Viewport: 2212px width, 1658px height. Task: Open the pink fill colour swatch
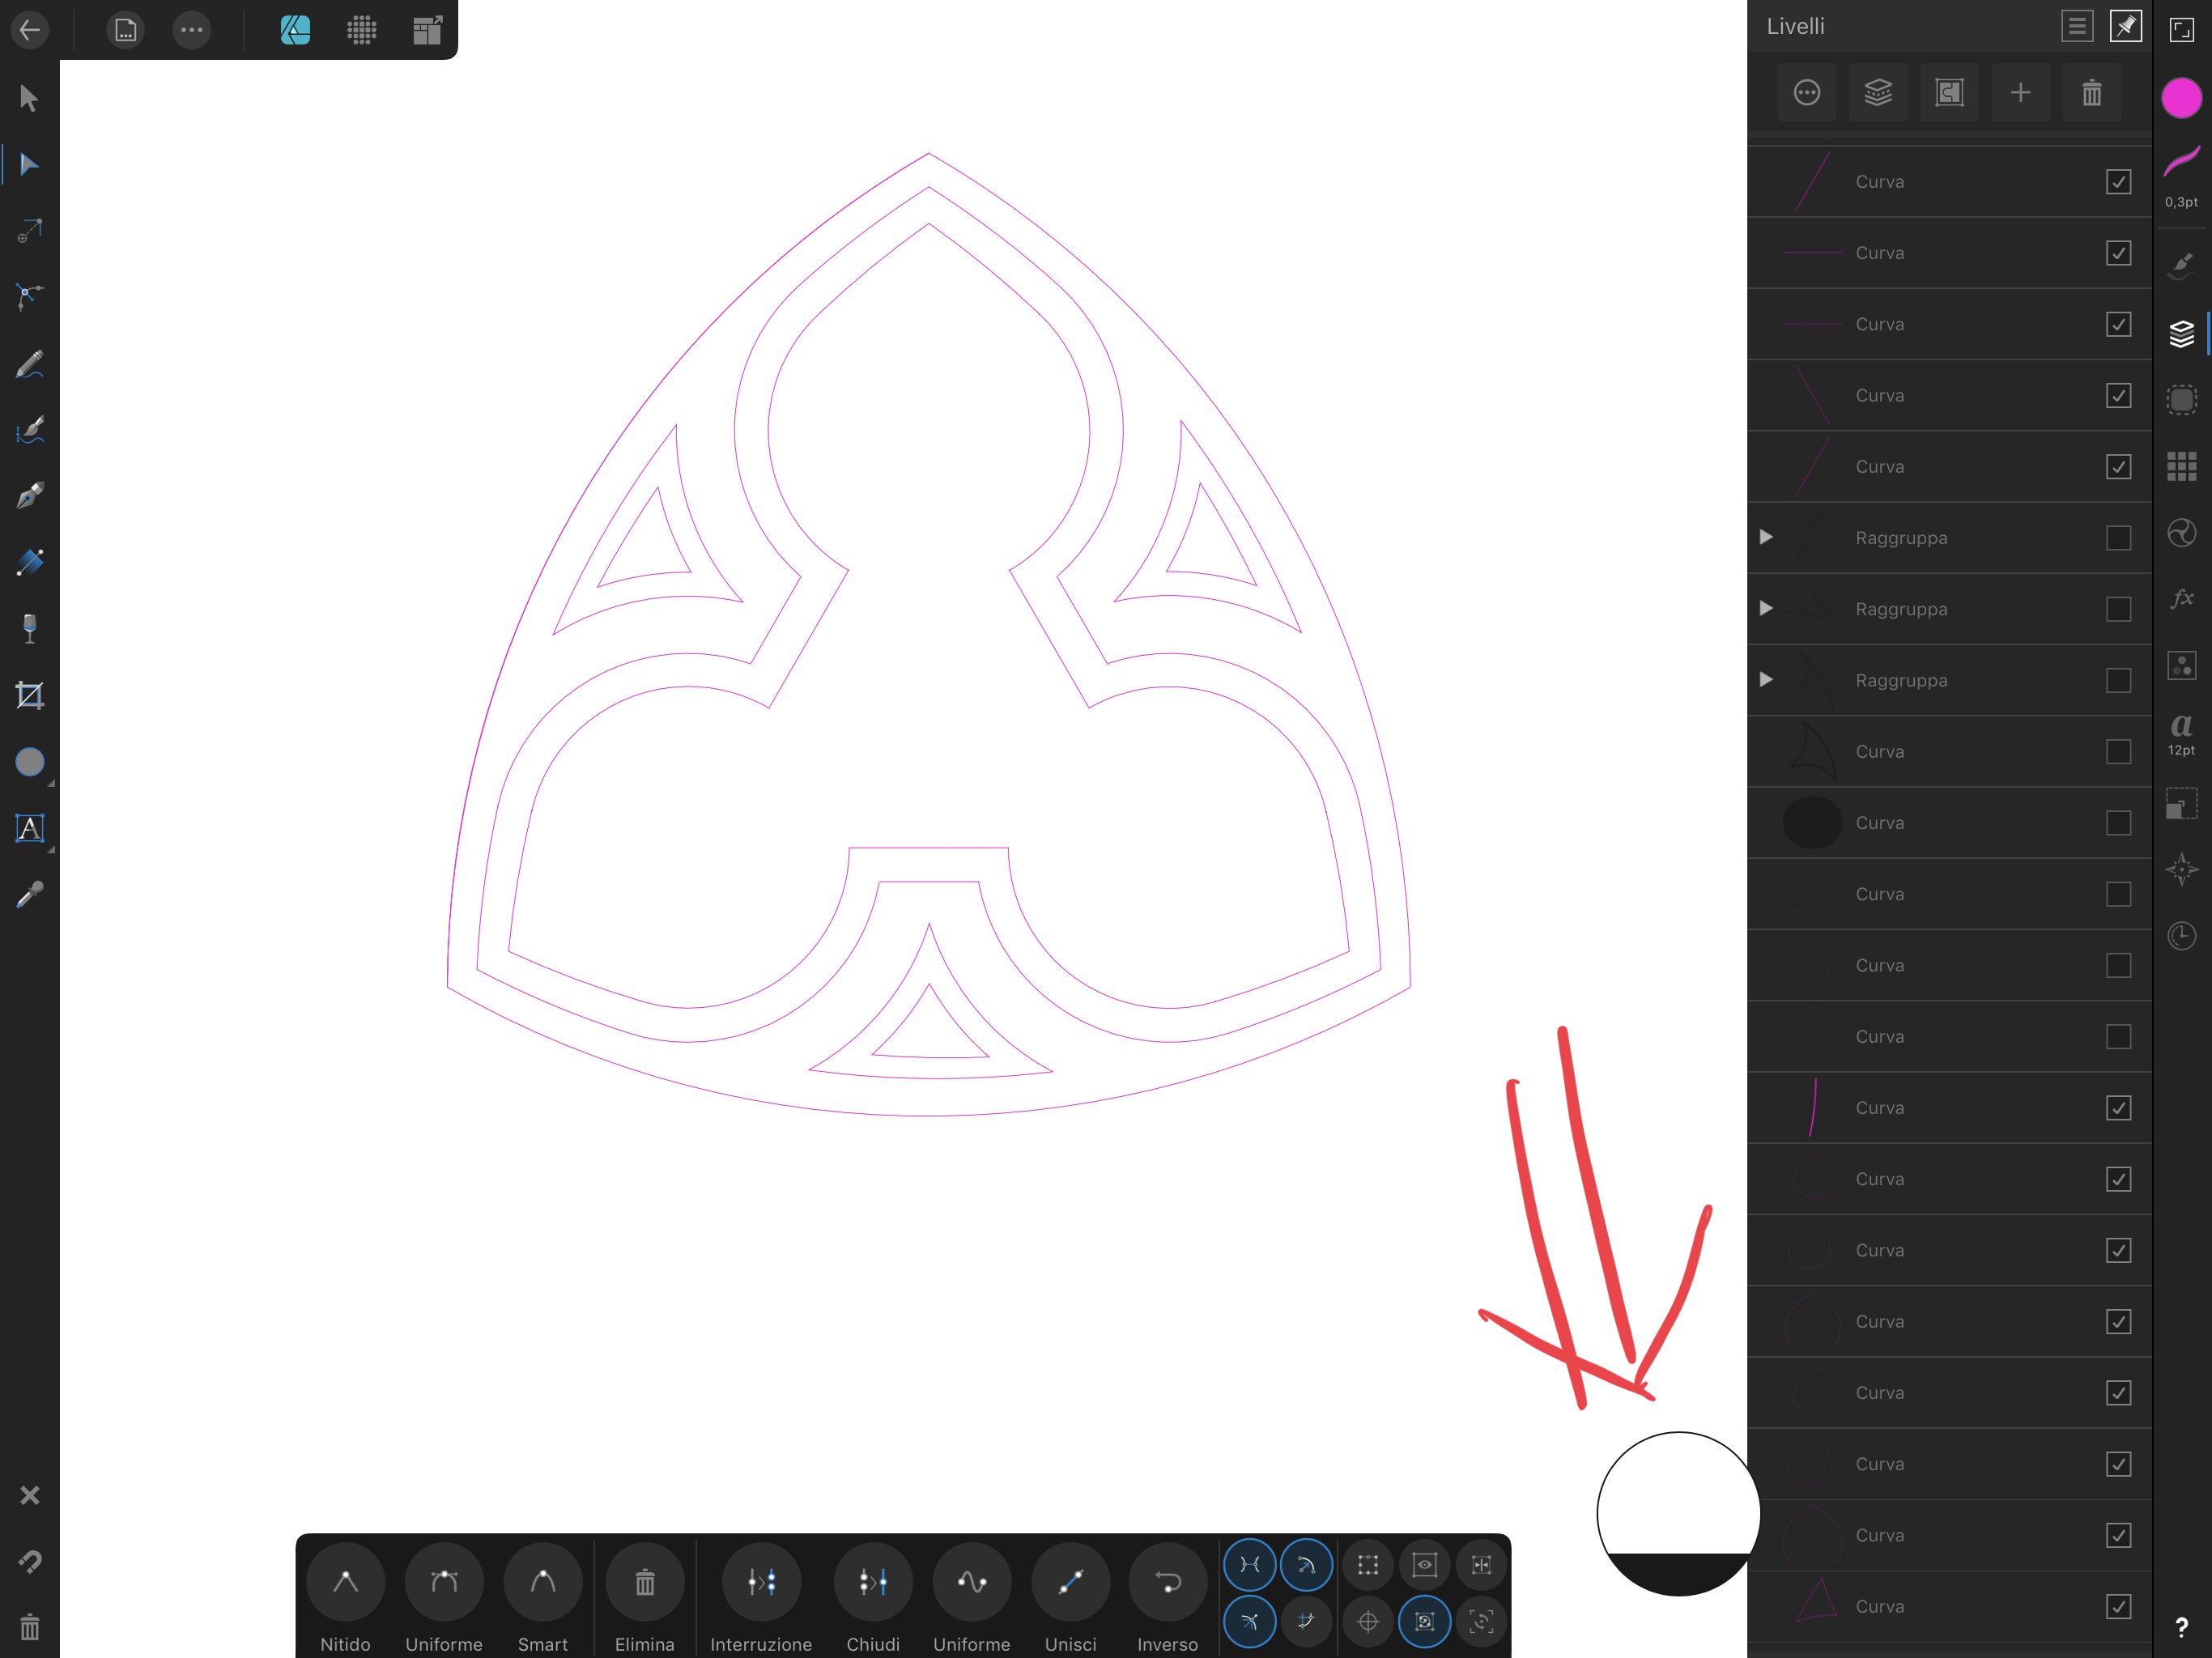pos(2181,98)
